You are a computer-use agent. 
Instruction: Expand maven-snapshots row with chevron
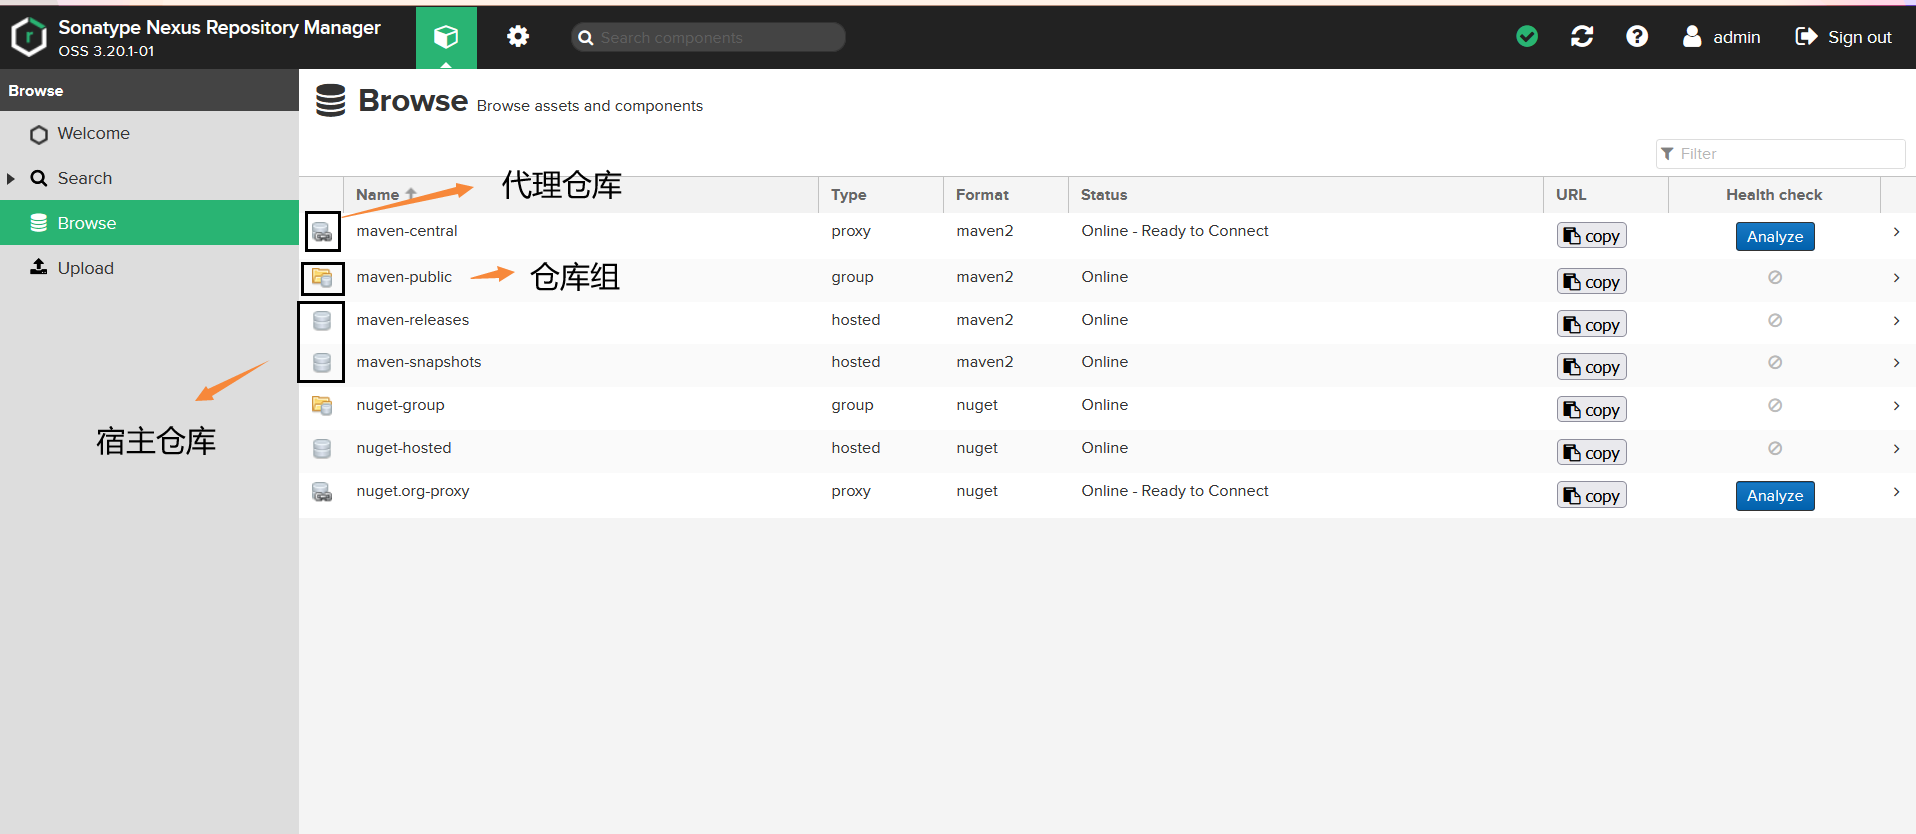(1896, 362)
